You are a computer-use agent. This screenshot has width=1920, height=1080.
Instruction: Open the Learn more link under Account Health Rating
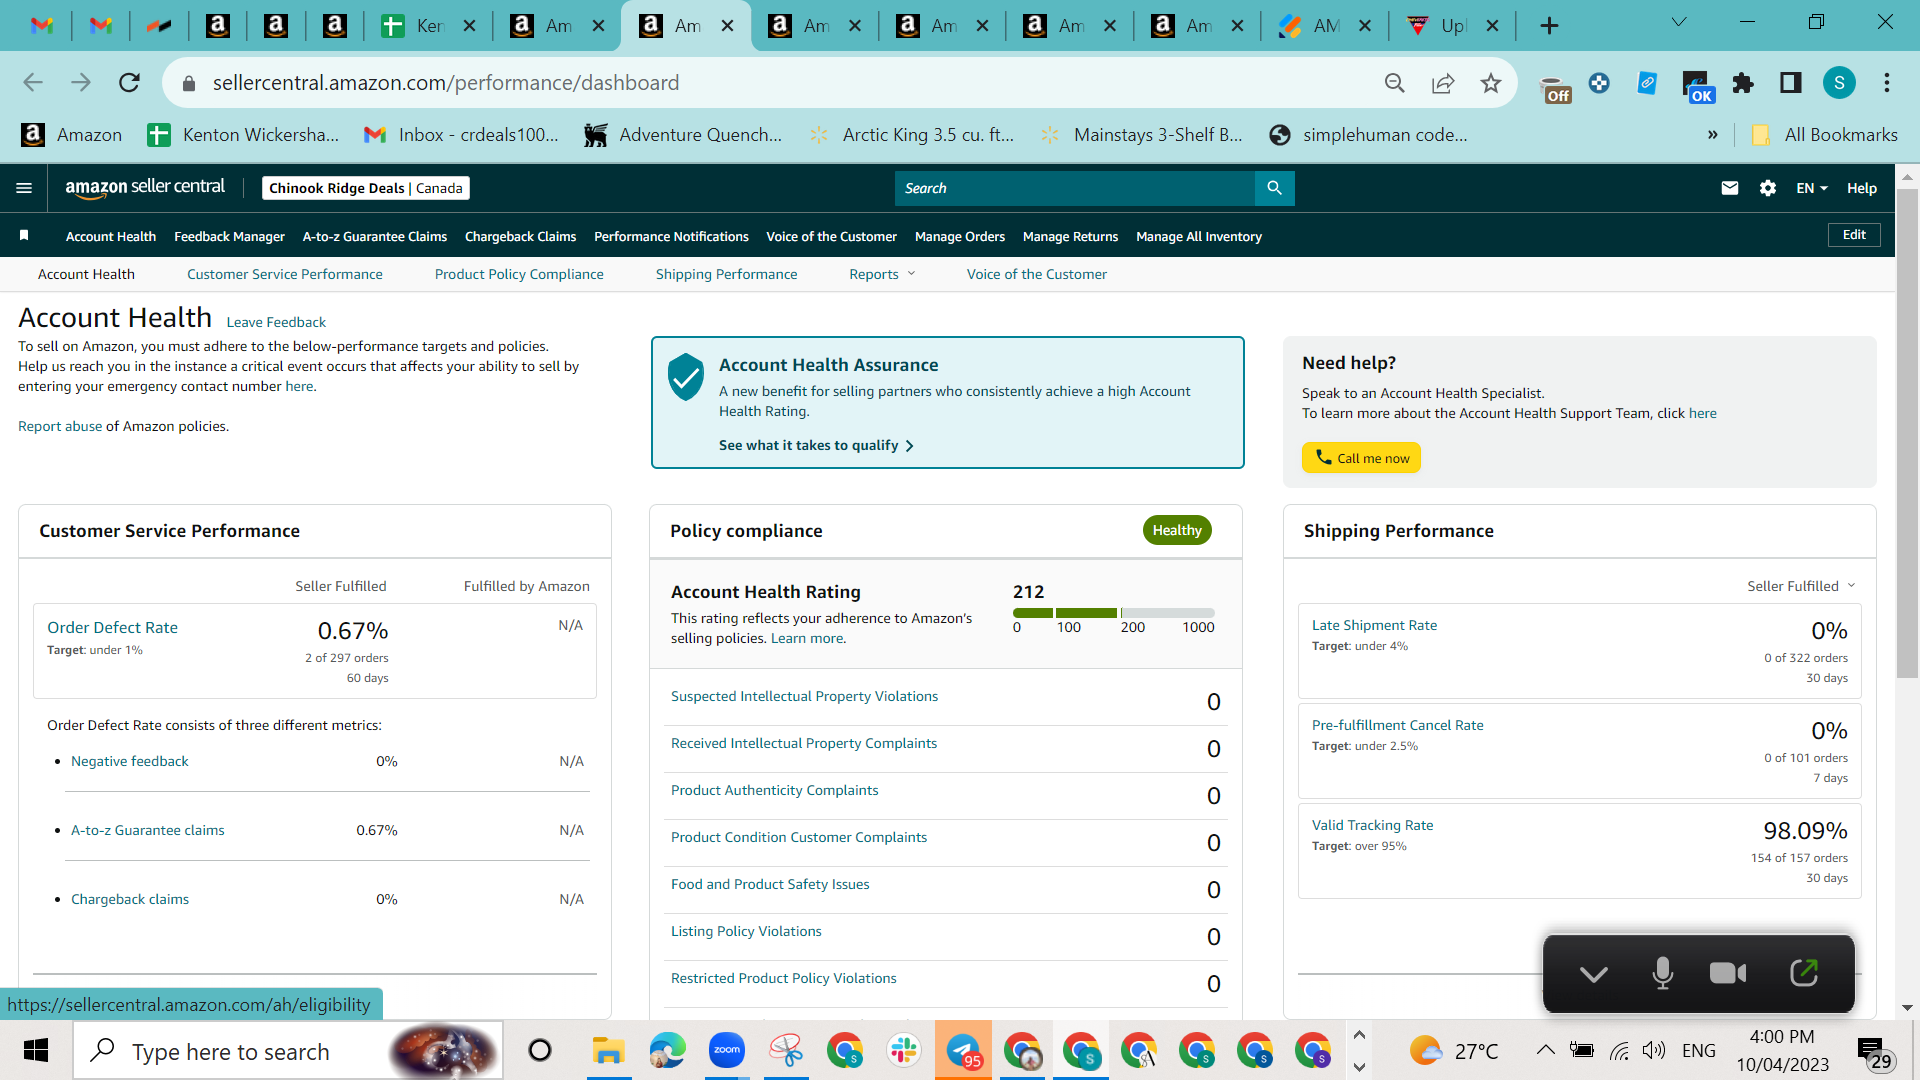click(x=807, y=638)
